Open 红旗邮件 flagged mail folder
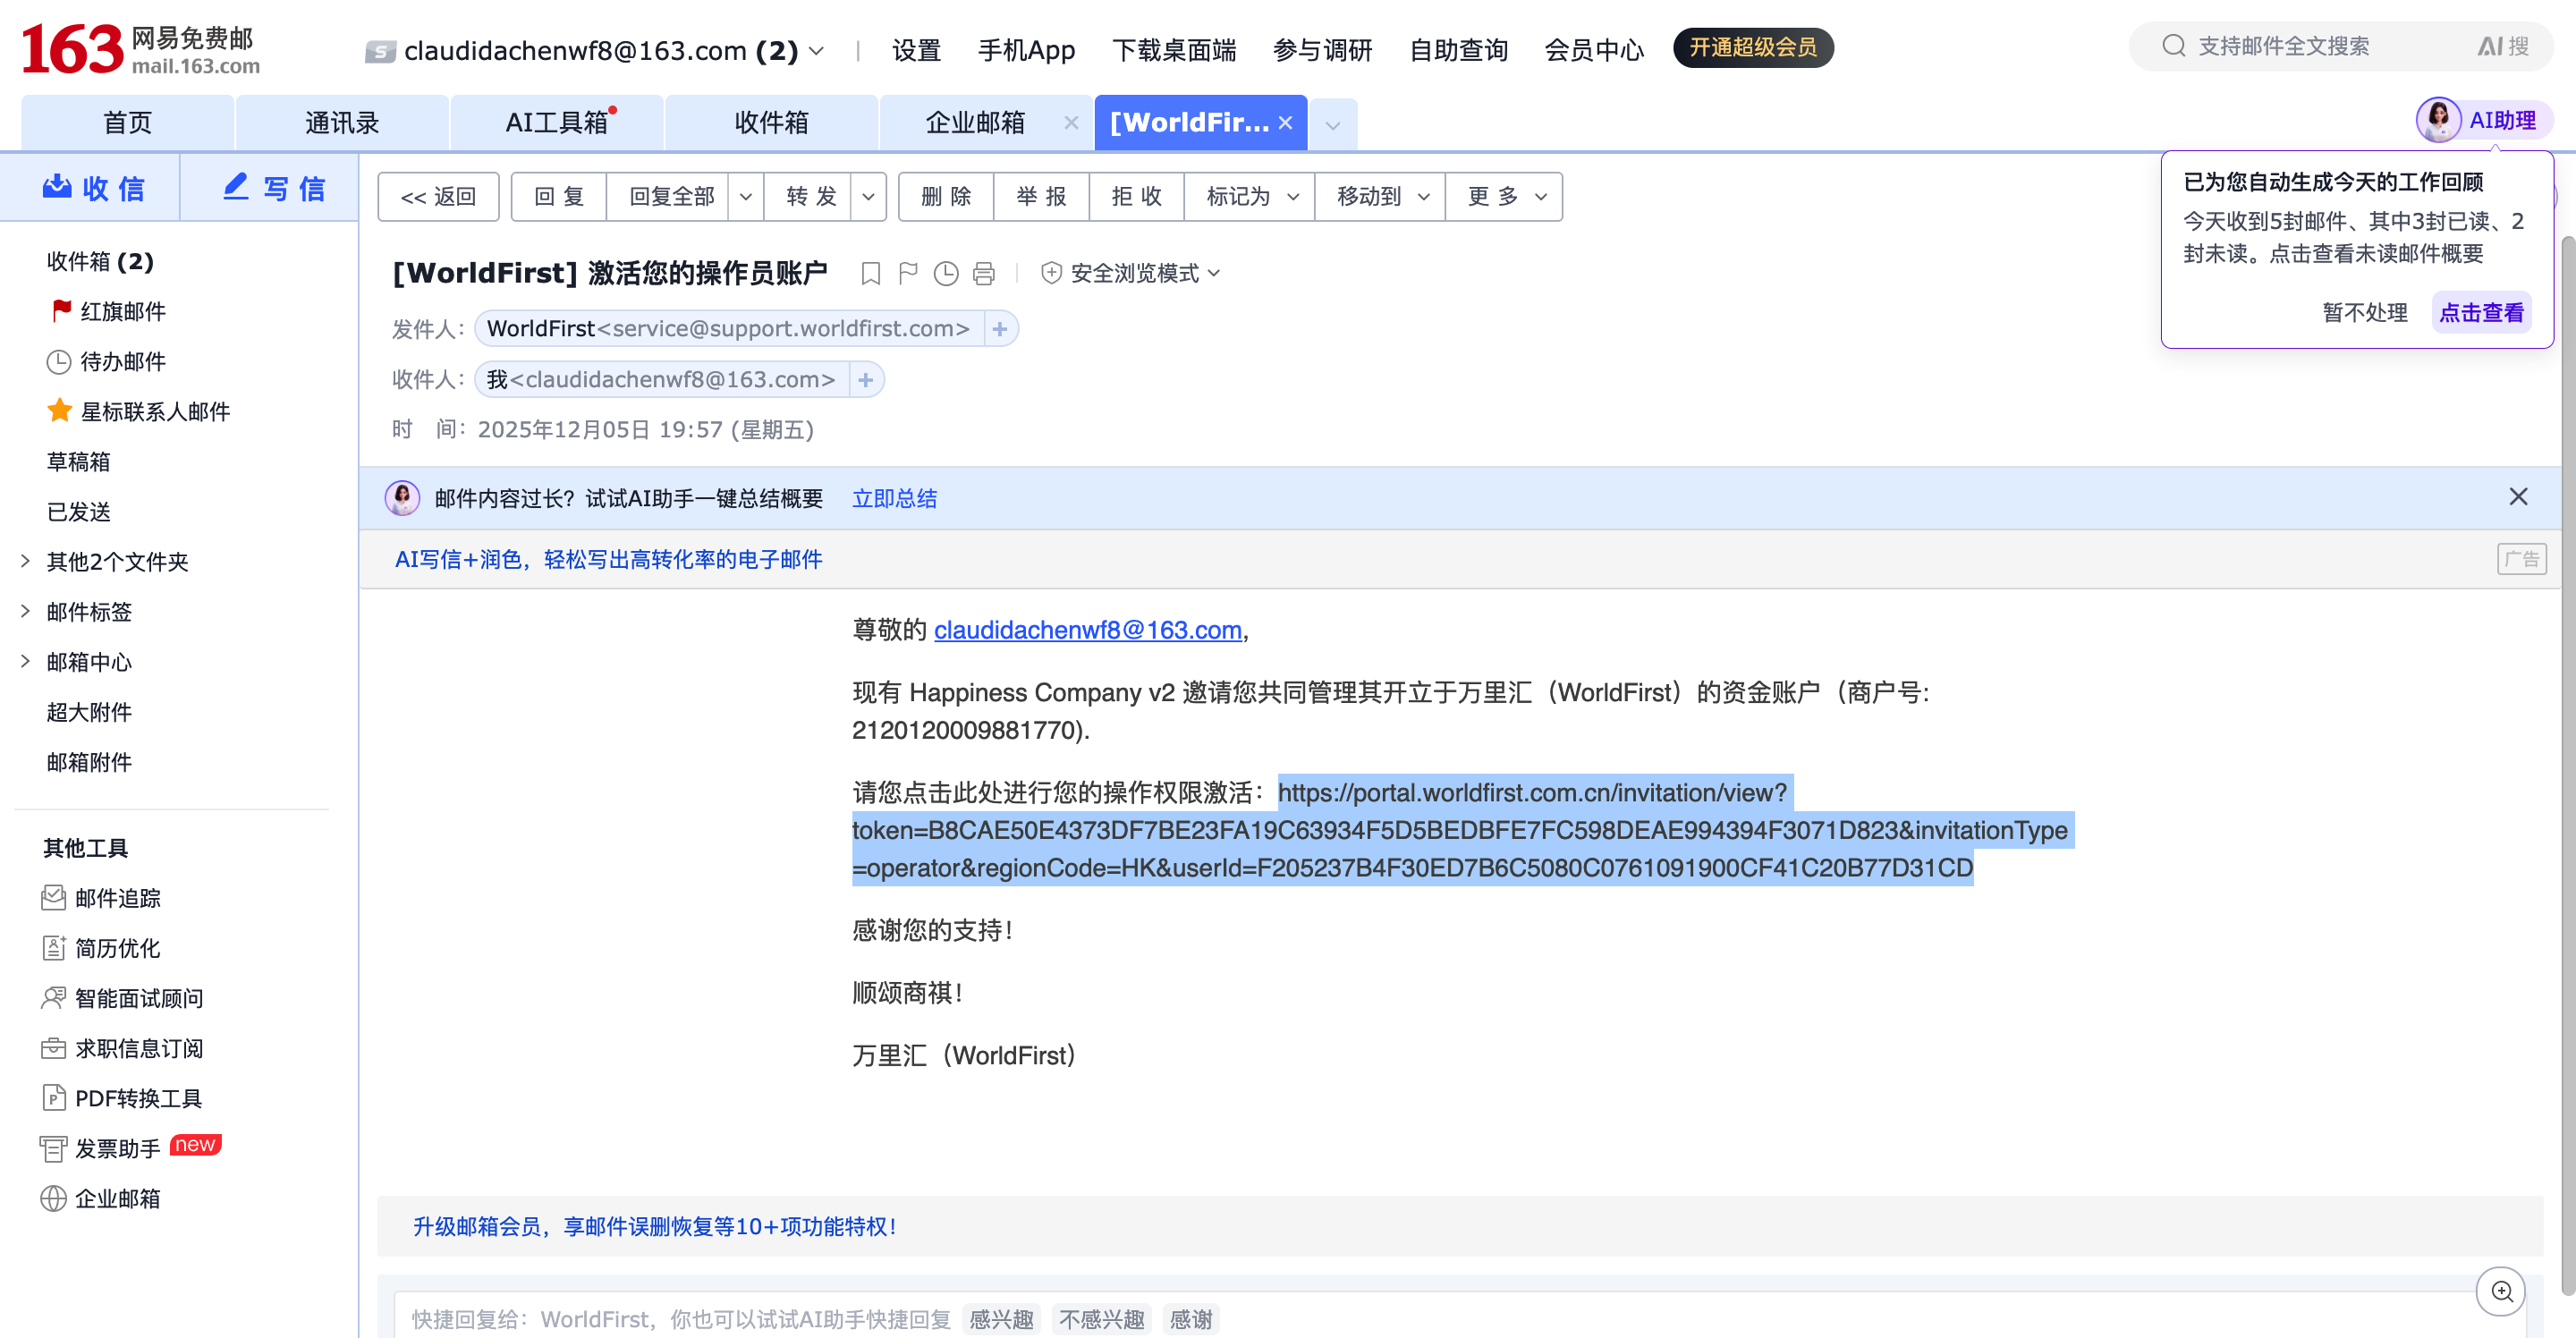The width and height of the screenshot is (2576, 1338). click(108, 311)
